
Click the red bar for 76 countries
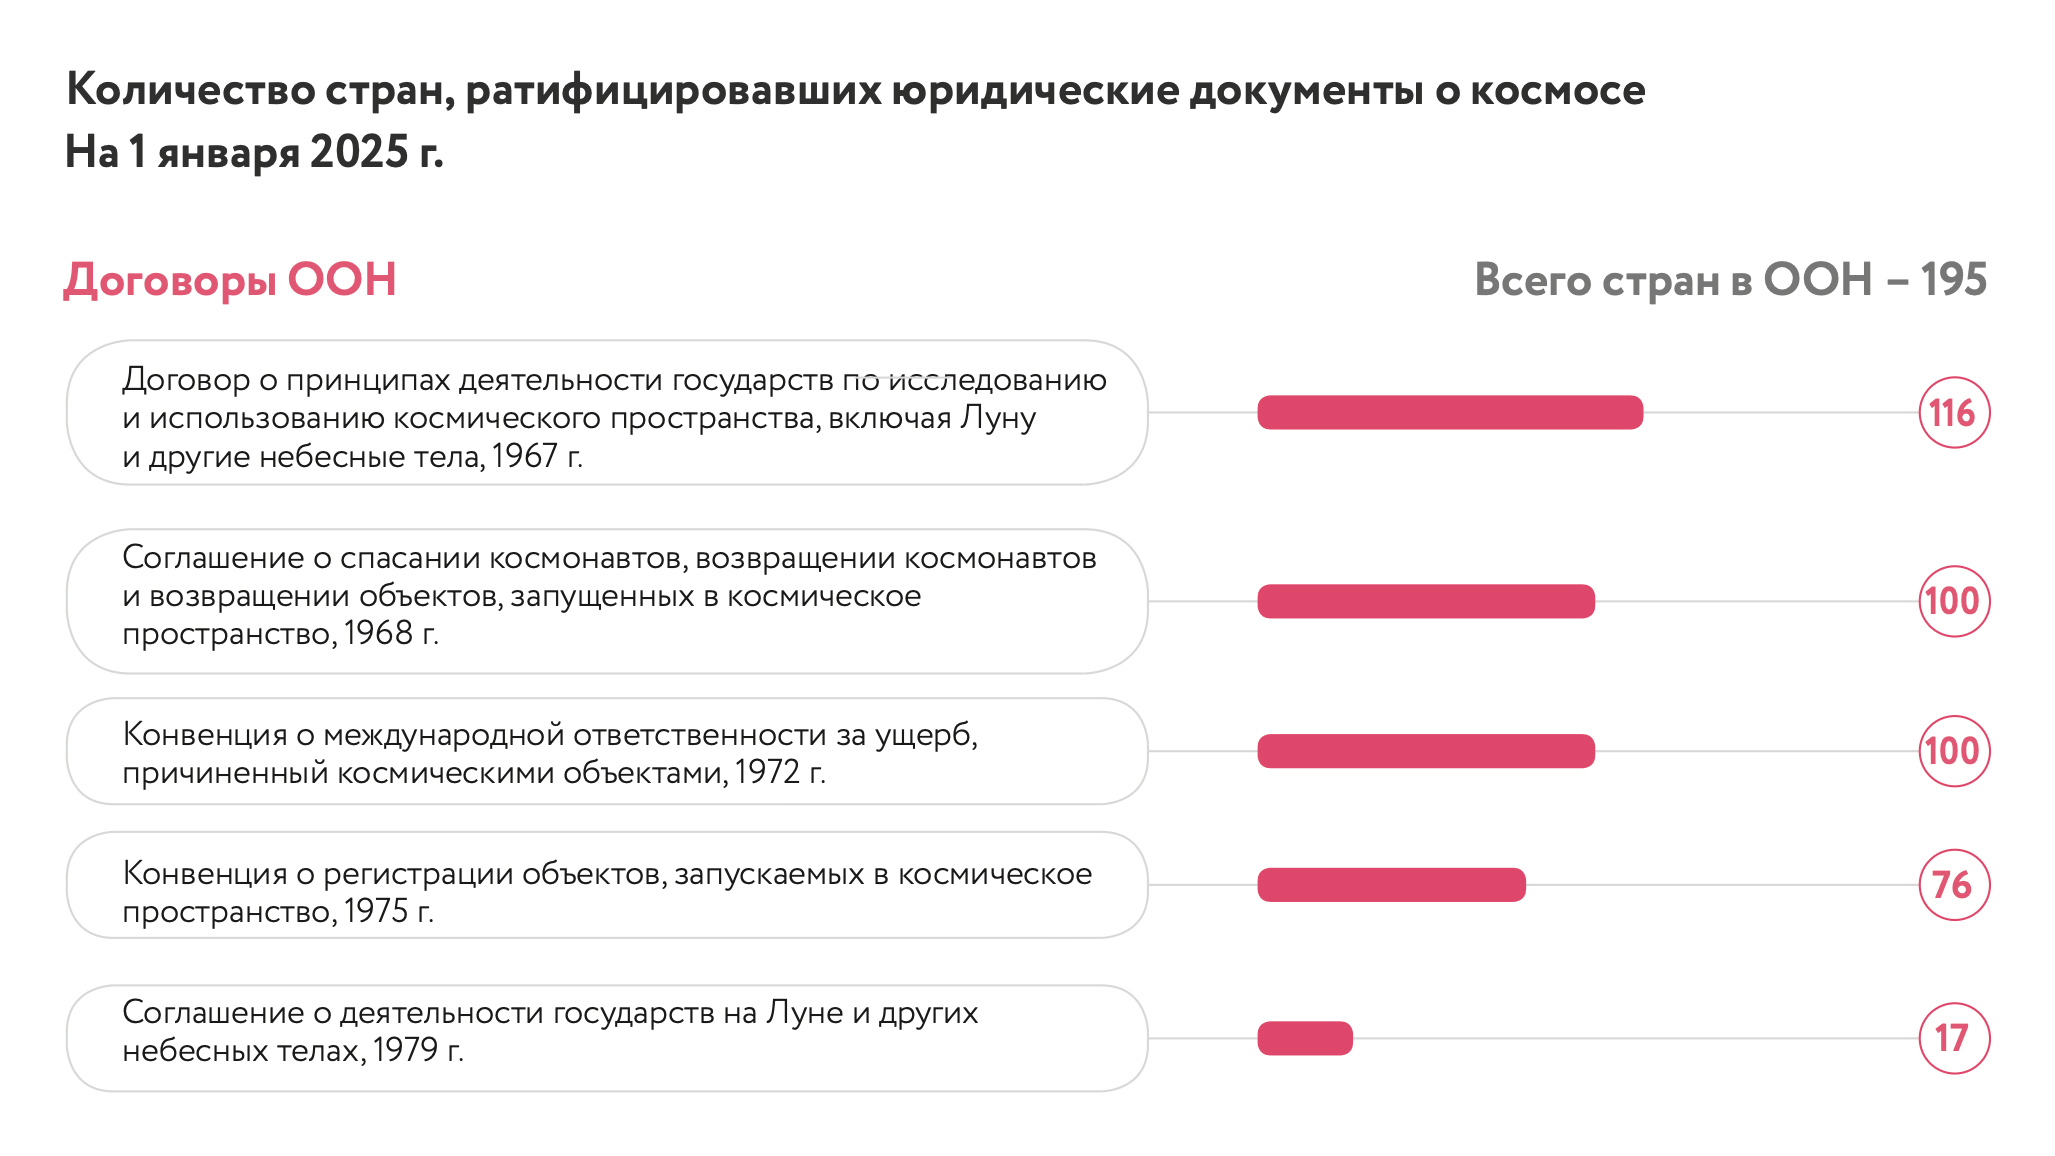1390,885
